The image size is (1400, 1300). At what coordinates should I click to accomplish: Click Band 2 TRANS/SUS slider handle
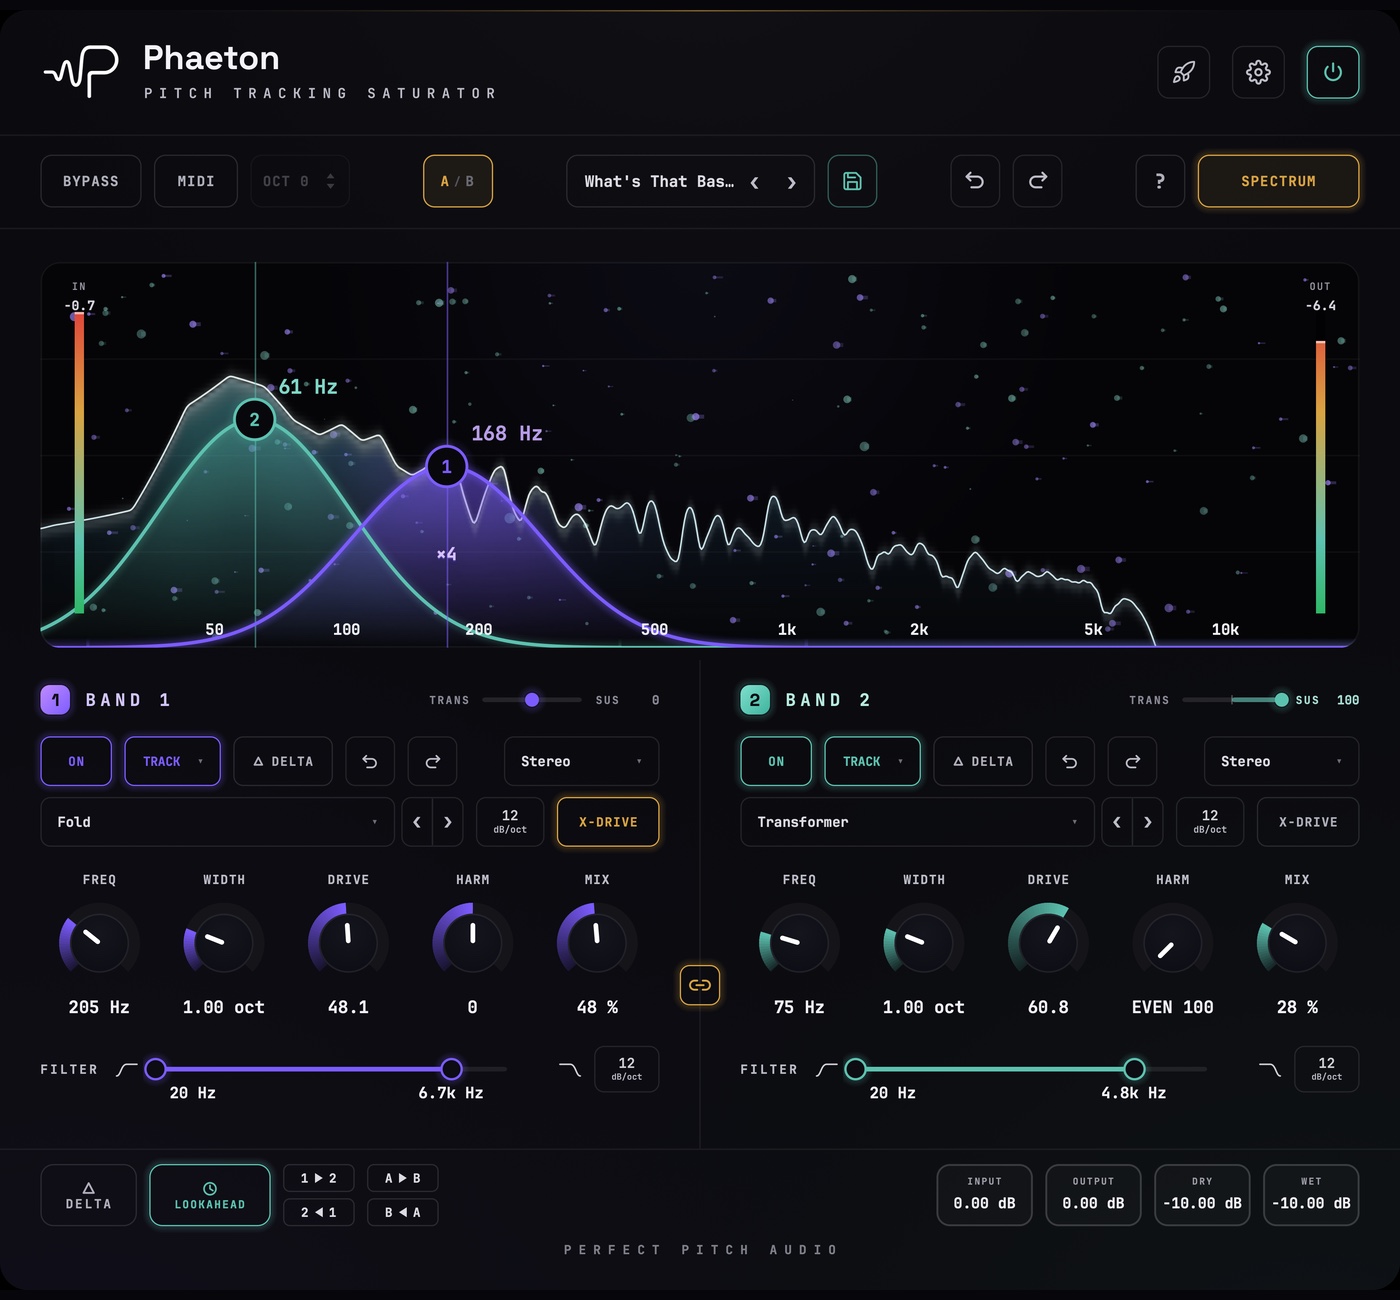pos(1281,700)
